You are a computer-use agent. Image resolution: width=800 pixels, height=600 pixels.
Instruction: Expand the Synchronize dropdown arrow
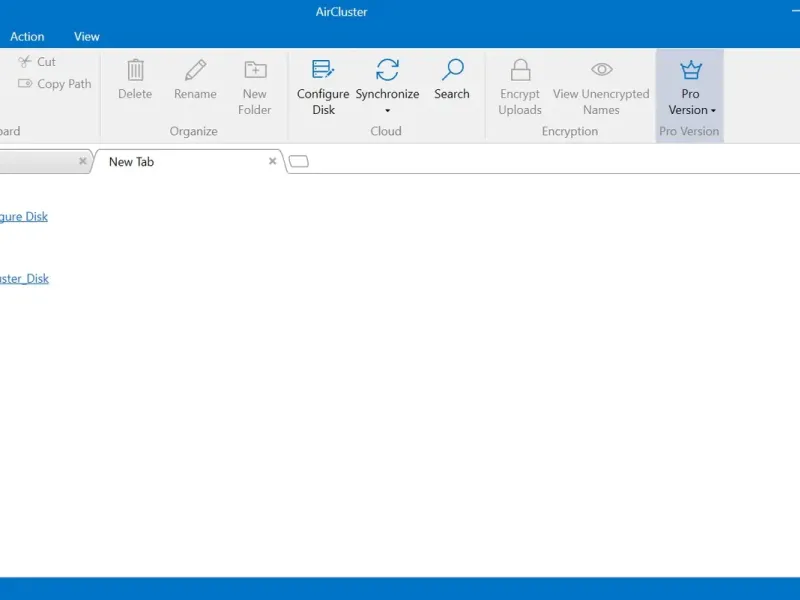(x=387, y=110)
